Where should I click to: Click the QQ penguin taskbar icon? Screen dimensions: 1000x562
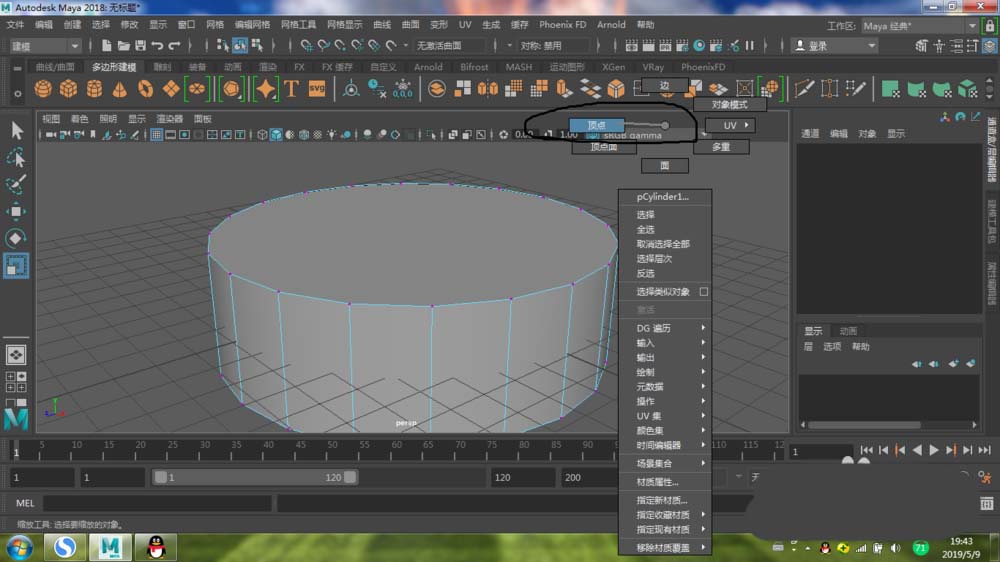point(156,547)
